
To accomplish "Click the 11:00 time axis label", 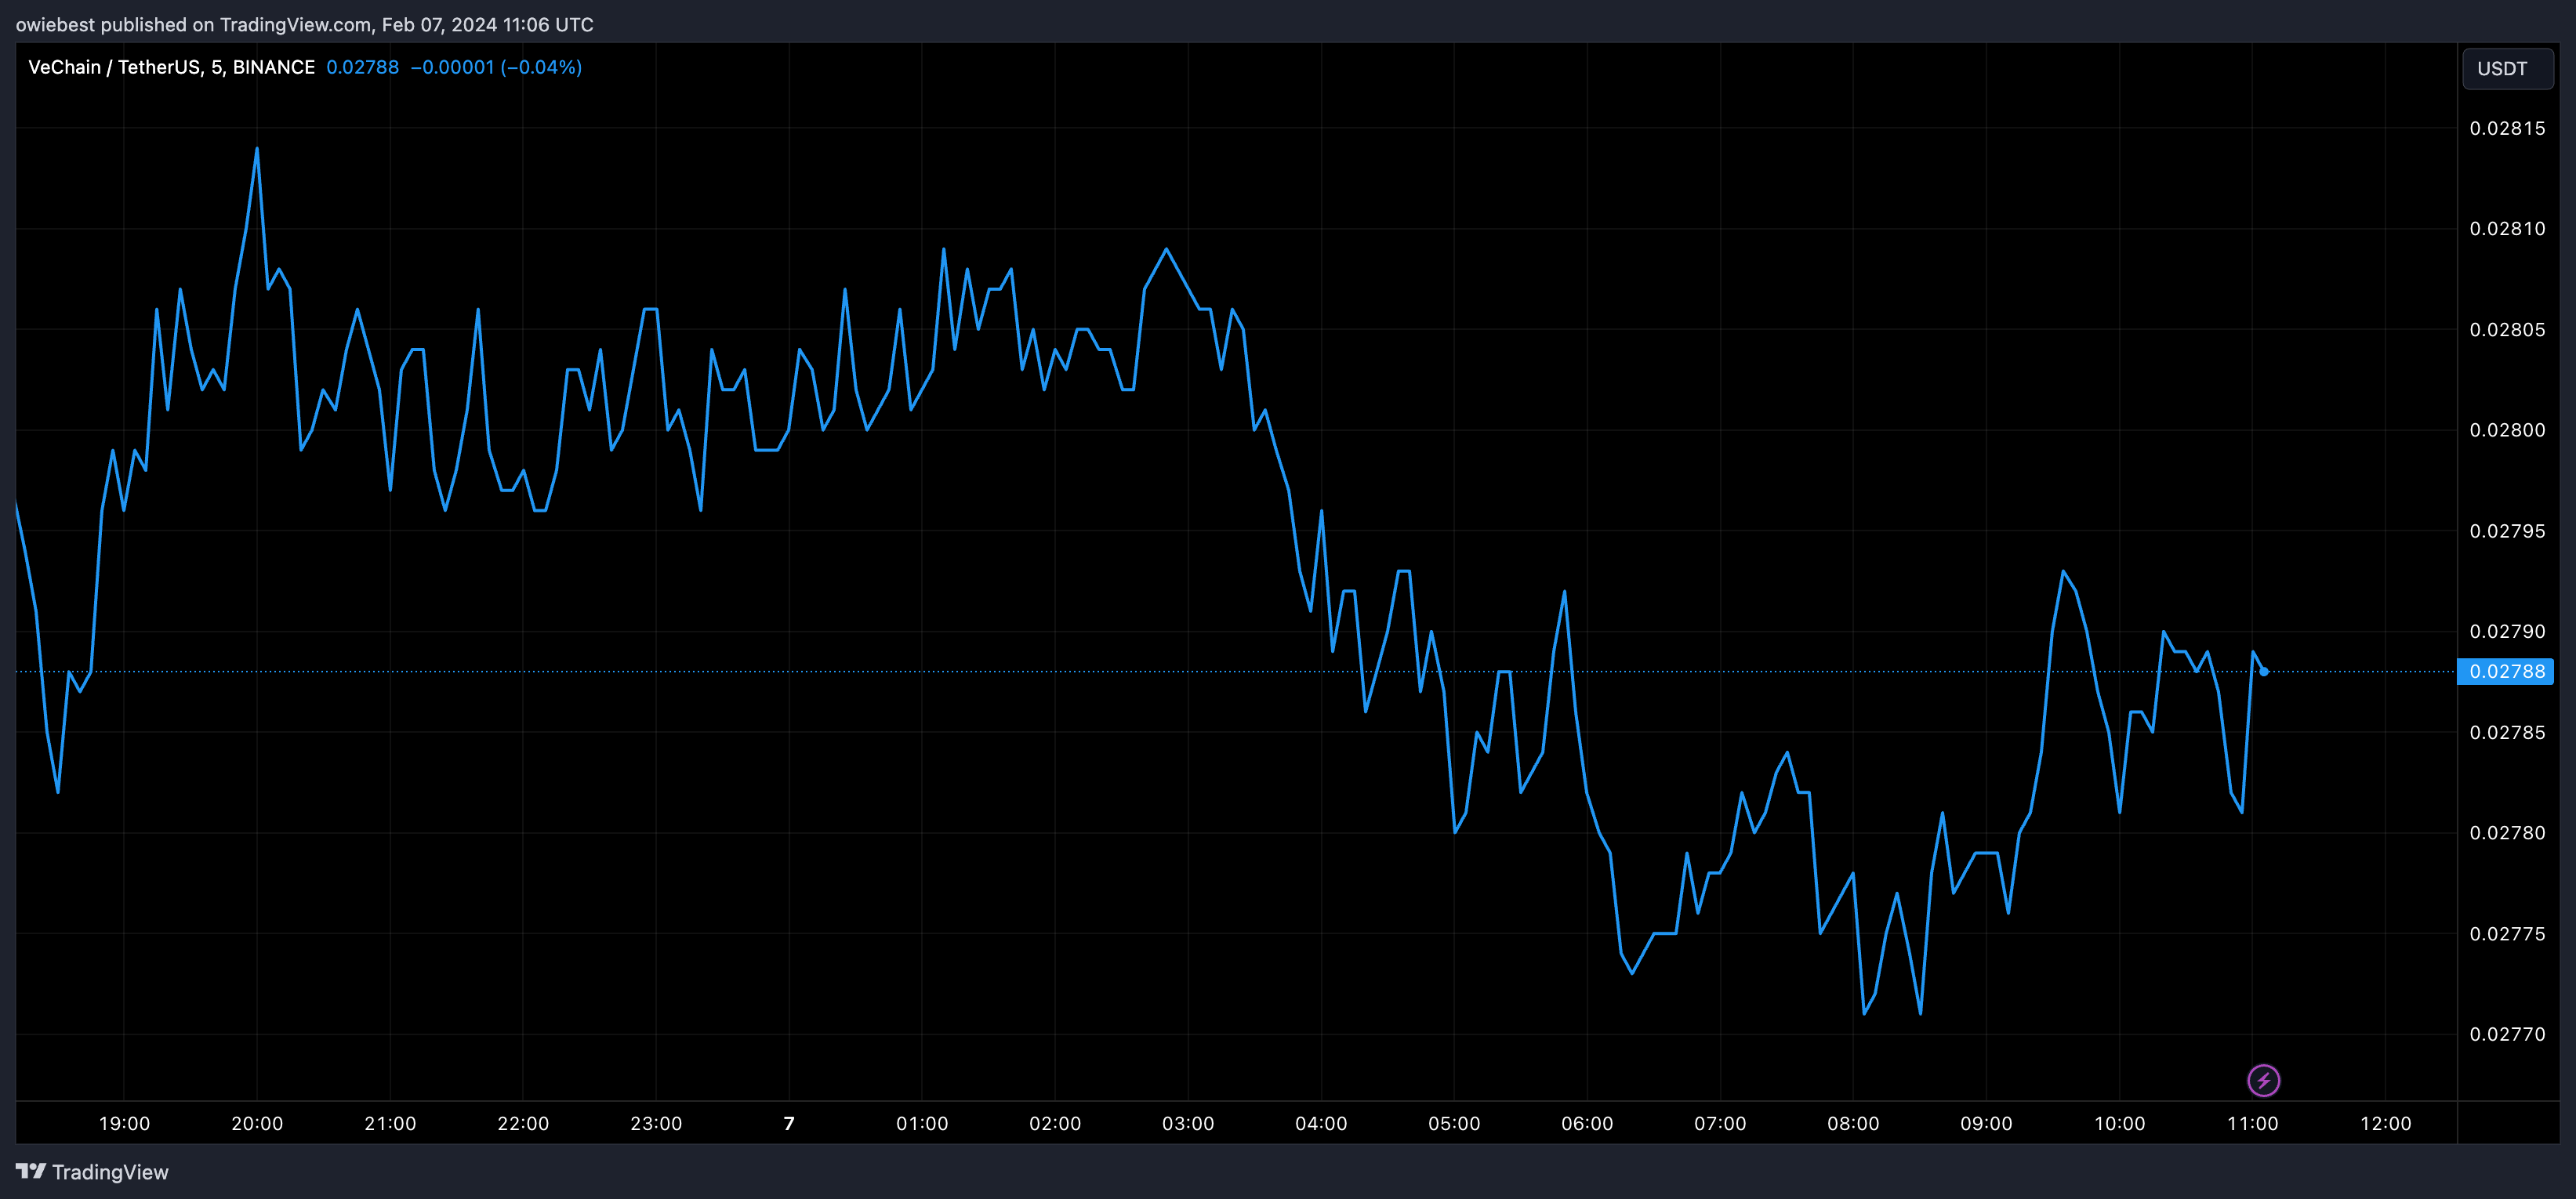I will point(2252,1123).
